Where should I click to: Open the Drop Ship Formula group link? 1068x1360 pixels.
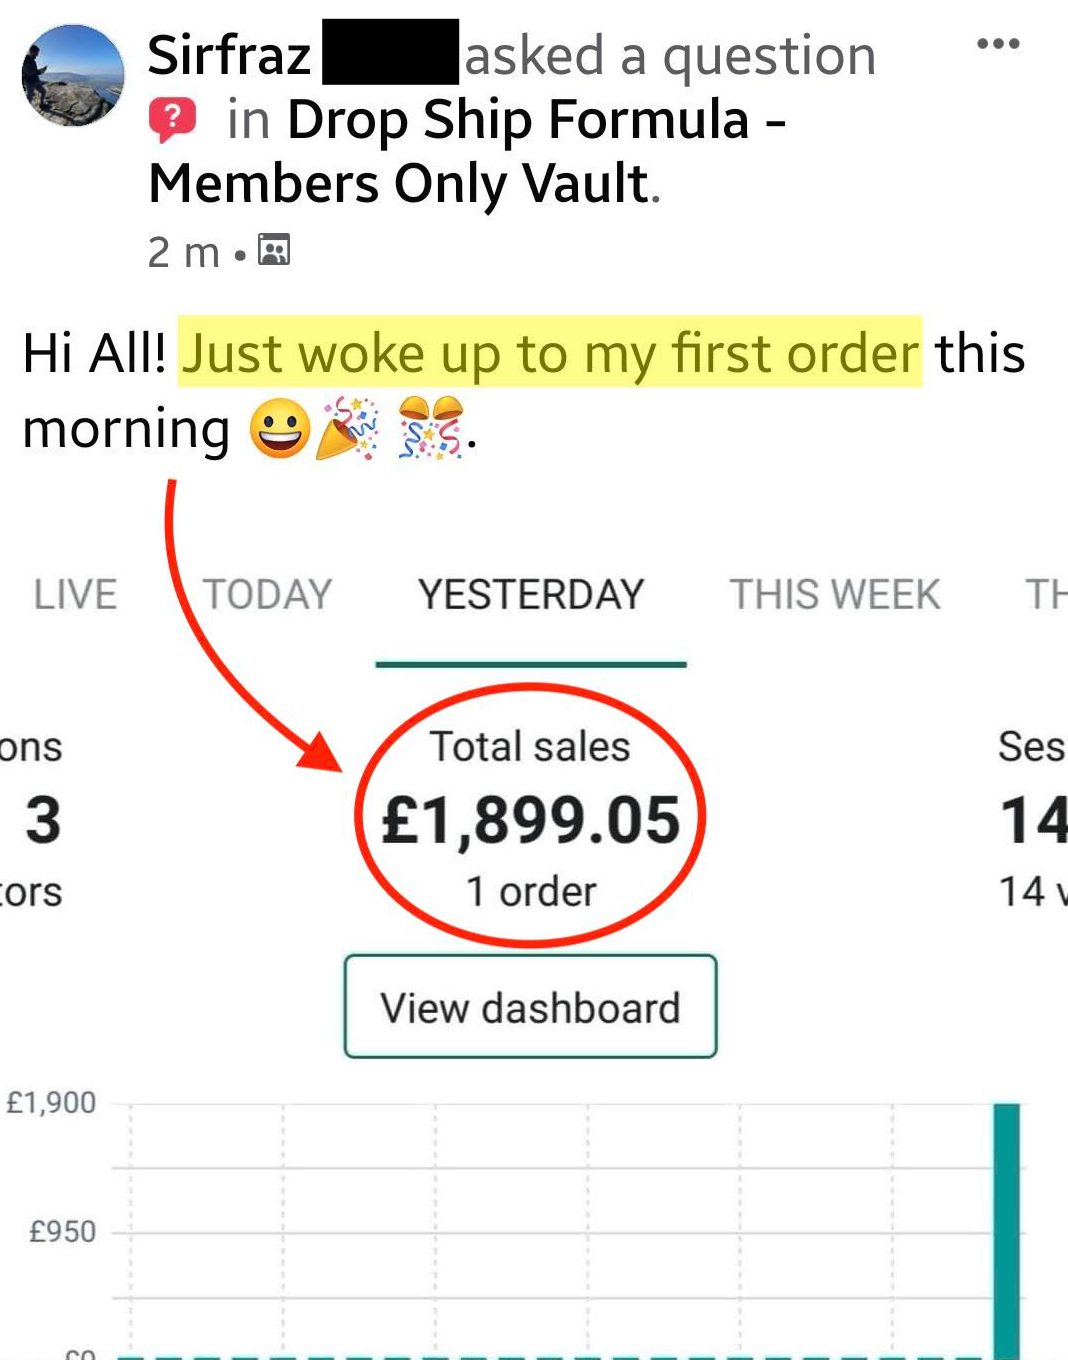click(468, 151)
